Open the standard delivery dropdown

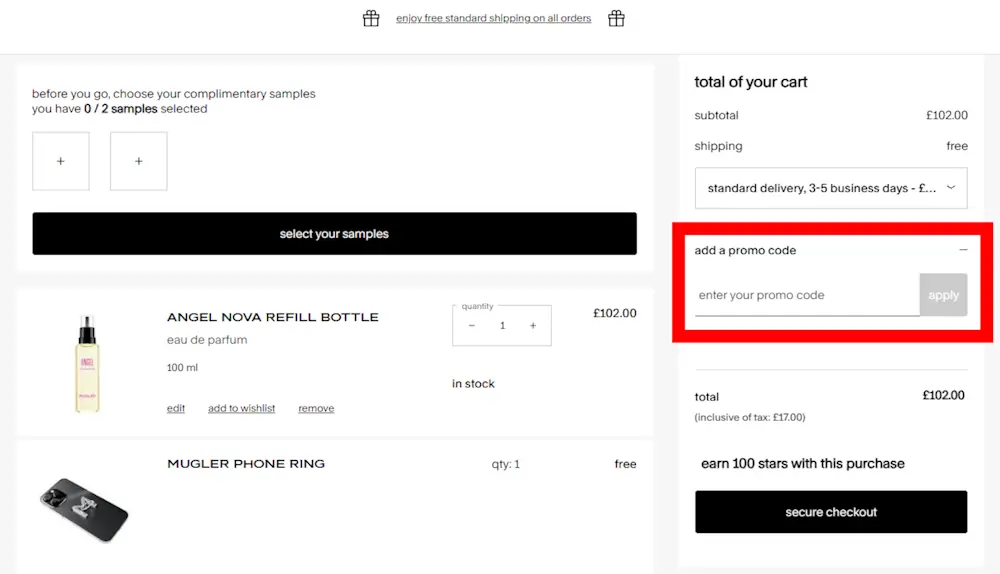831,188
